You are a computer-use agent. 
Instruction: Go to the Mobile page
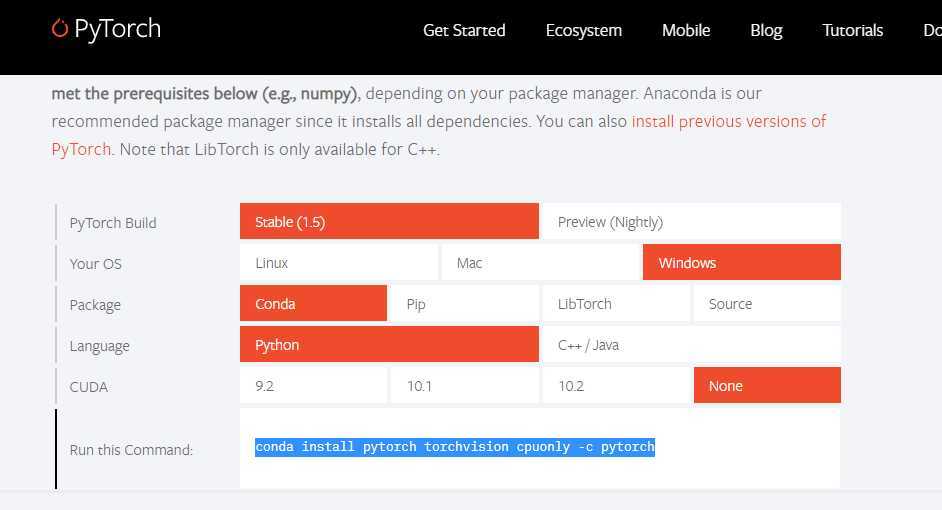685,30
